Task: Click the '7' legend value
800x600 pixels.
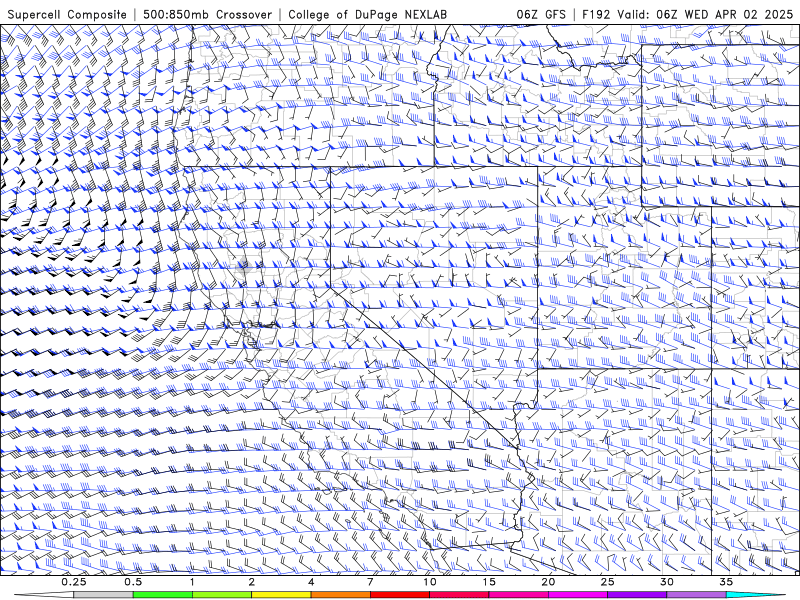Action: [370, 582]
